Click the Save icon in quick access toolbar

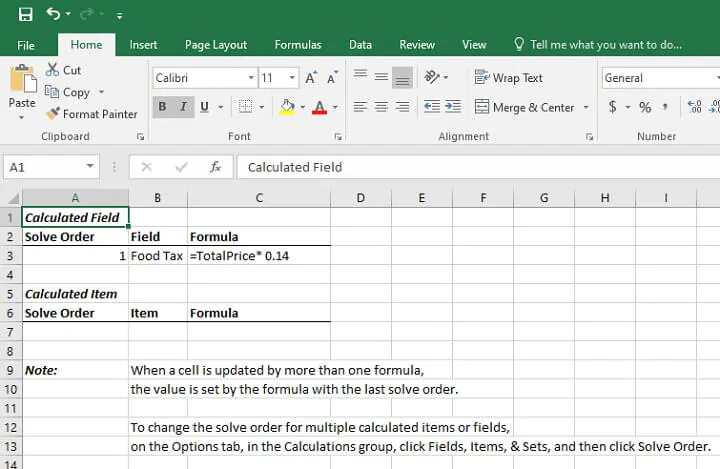[x=25, y=14]
